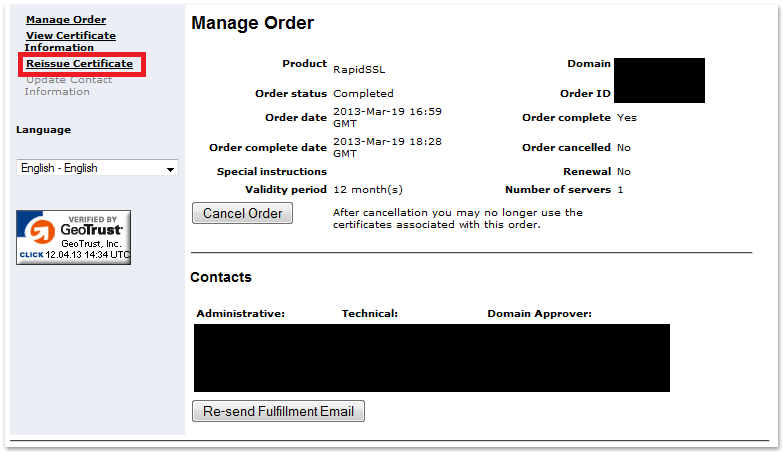Click the 18:28 GMT order complete date
This screenshot has width=783, height=452.
387,147
